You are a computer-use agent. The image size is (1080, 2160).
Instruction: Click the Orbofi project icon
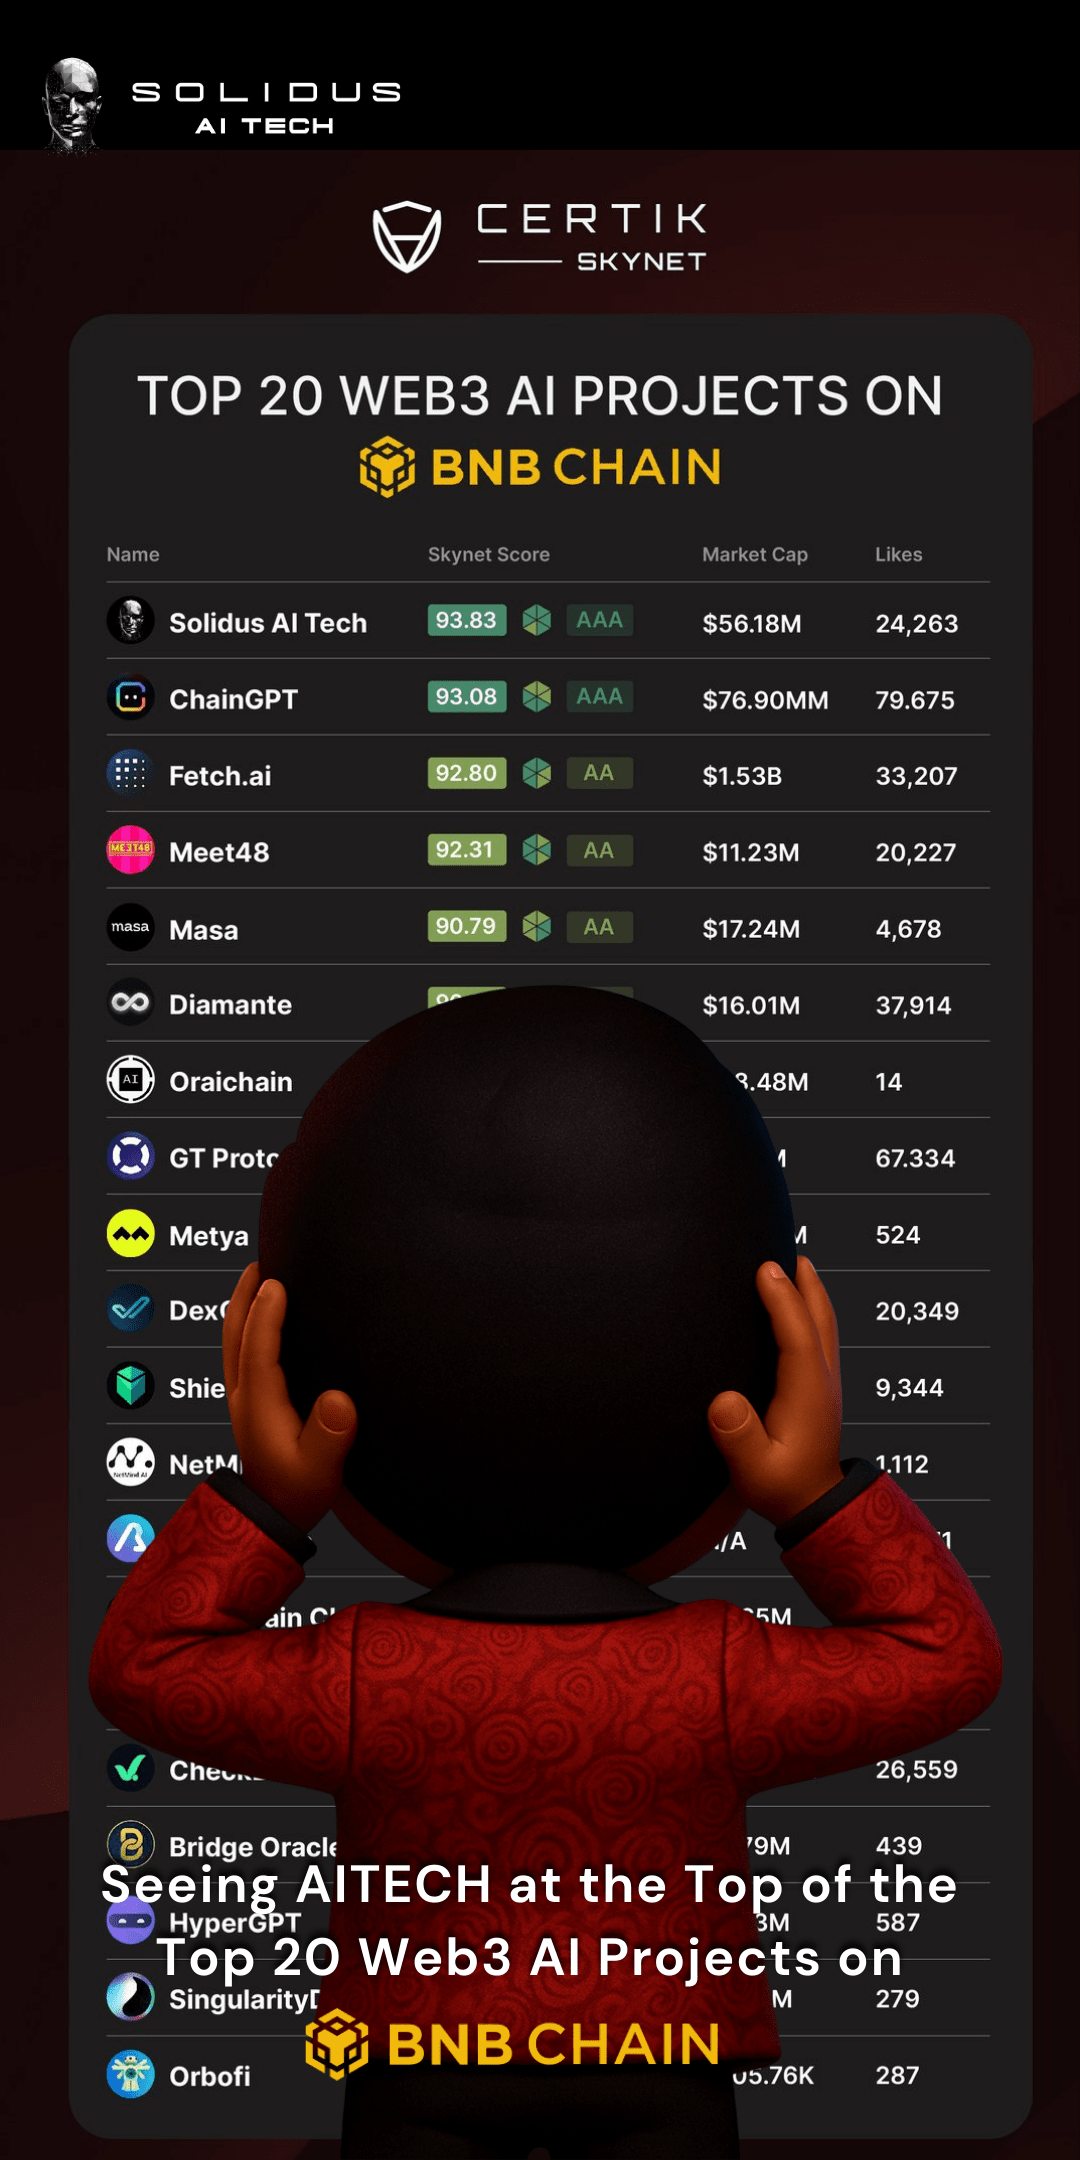tap(131, 2074)
